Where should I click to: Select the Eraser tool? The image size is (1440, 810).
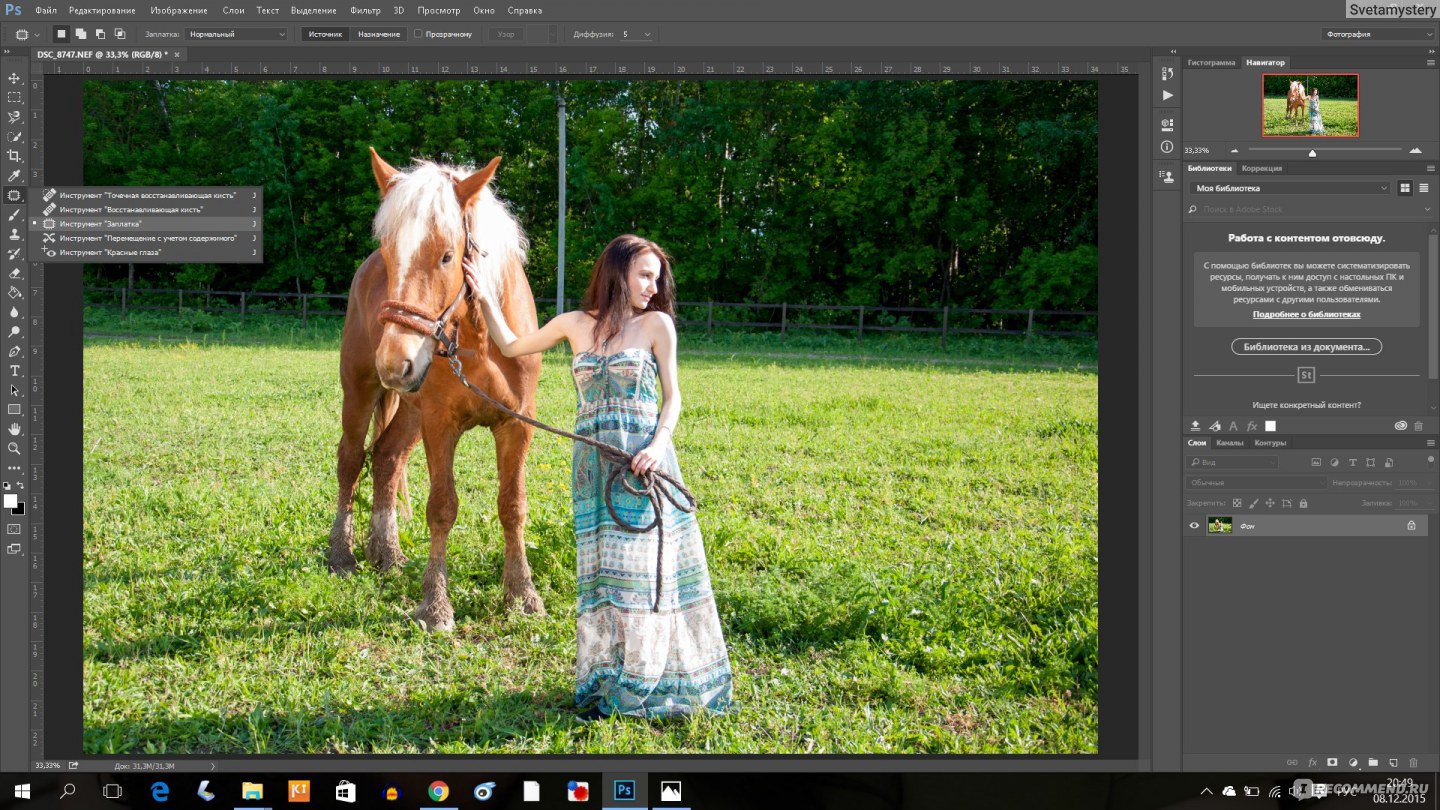coord(14,273)
